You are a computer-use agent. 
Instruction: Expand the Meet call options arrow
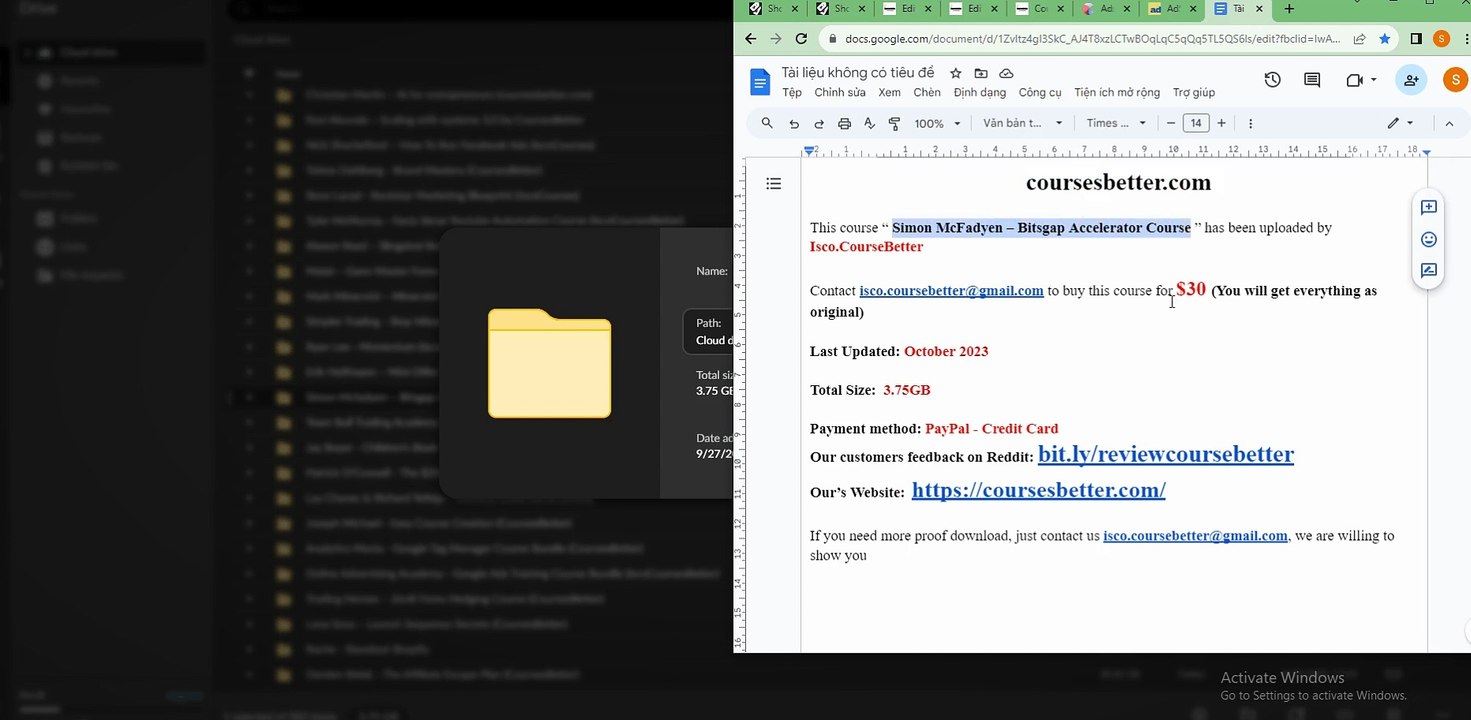point(1374,80)
